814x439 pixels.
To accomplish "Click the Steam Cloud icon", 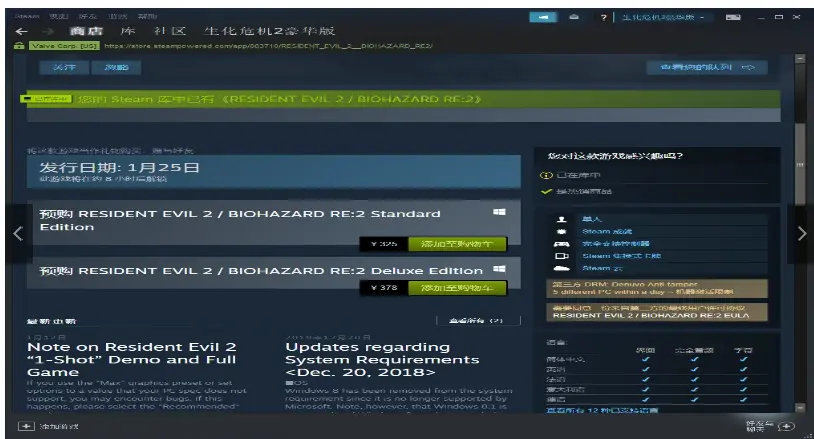I will (561, 268).
